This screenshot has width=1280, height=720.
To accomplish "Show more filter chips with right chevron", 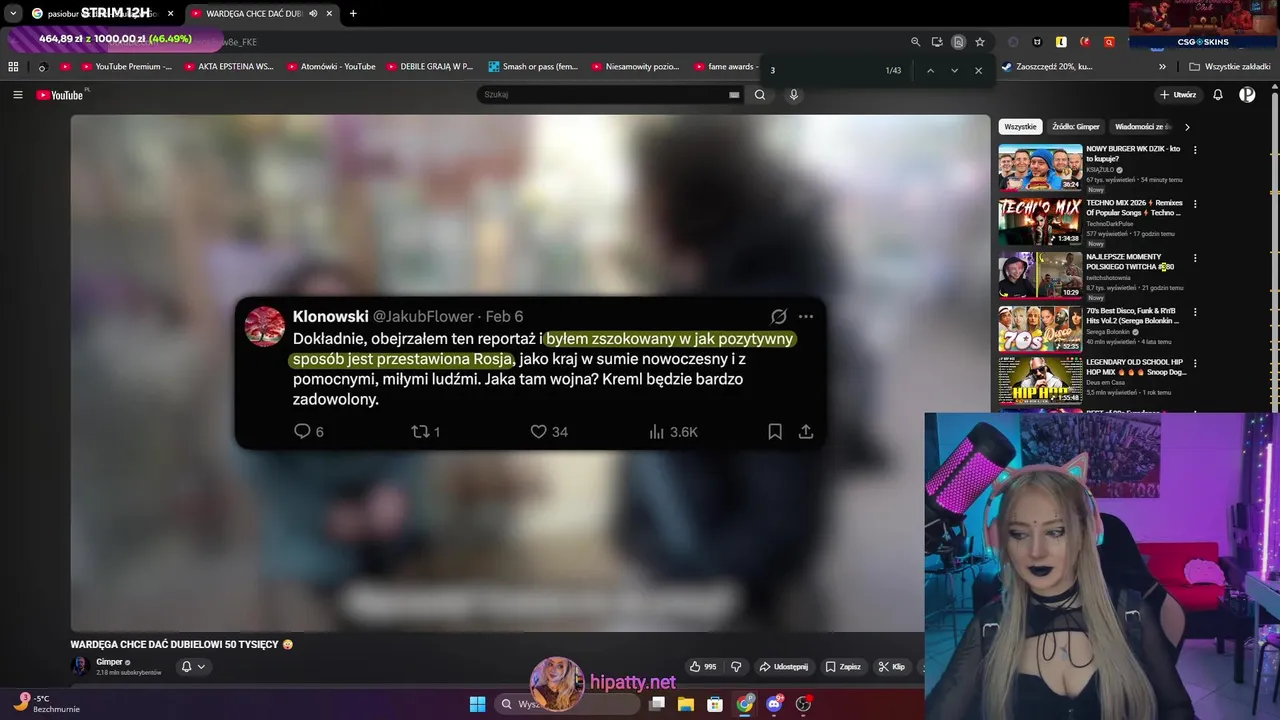I will point(1187,127).
